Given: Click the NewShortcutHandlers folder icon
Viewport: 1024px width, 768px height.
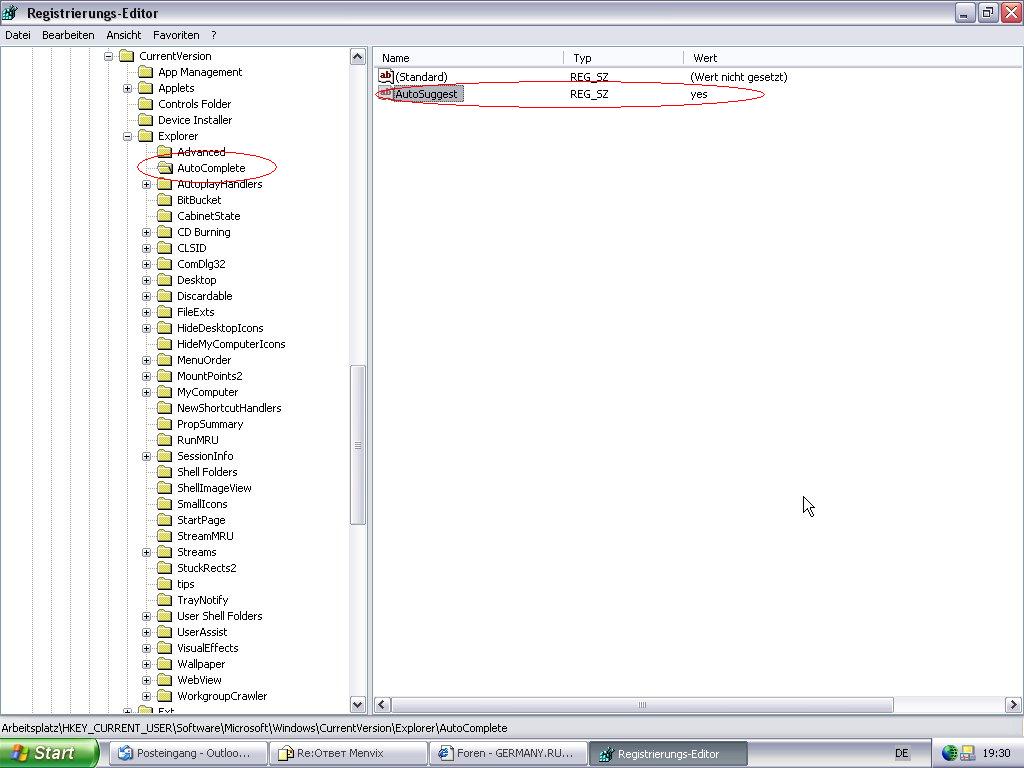Looking at the screenshot, I should 165,408.
